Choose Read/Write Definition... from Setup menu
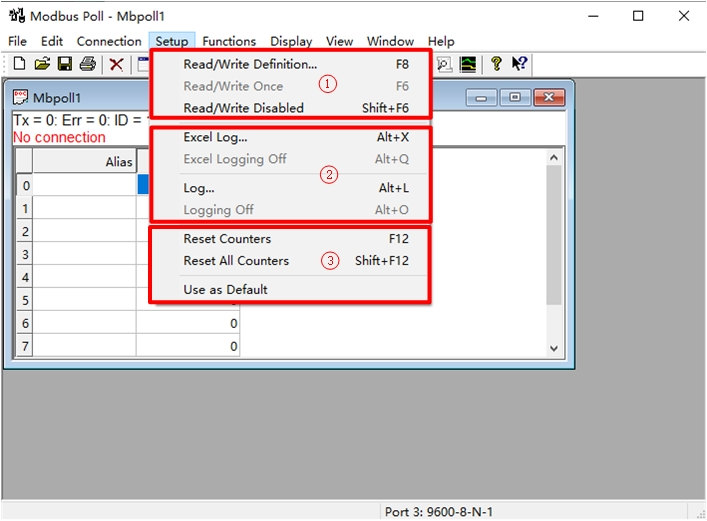The width and height of the screenshot is (707, 521). tap(290, 65)
